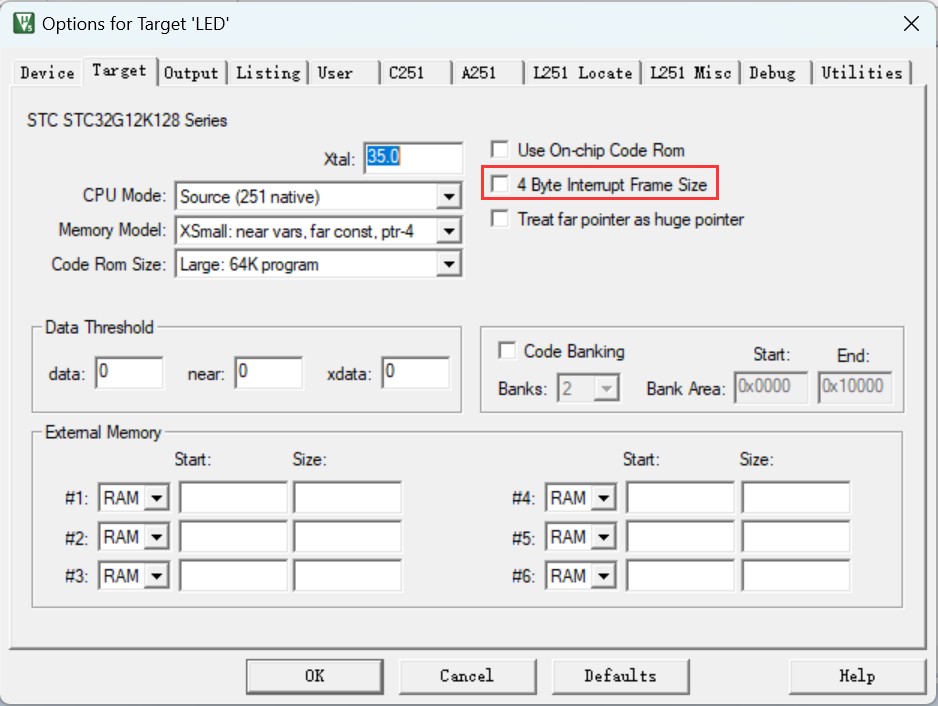
Task: Confirm settings with the OK button
Action: pyautogui.click(x=315, y=676)
